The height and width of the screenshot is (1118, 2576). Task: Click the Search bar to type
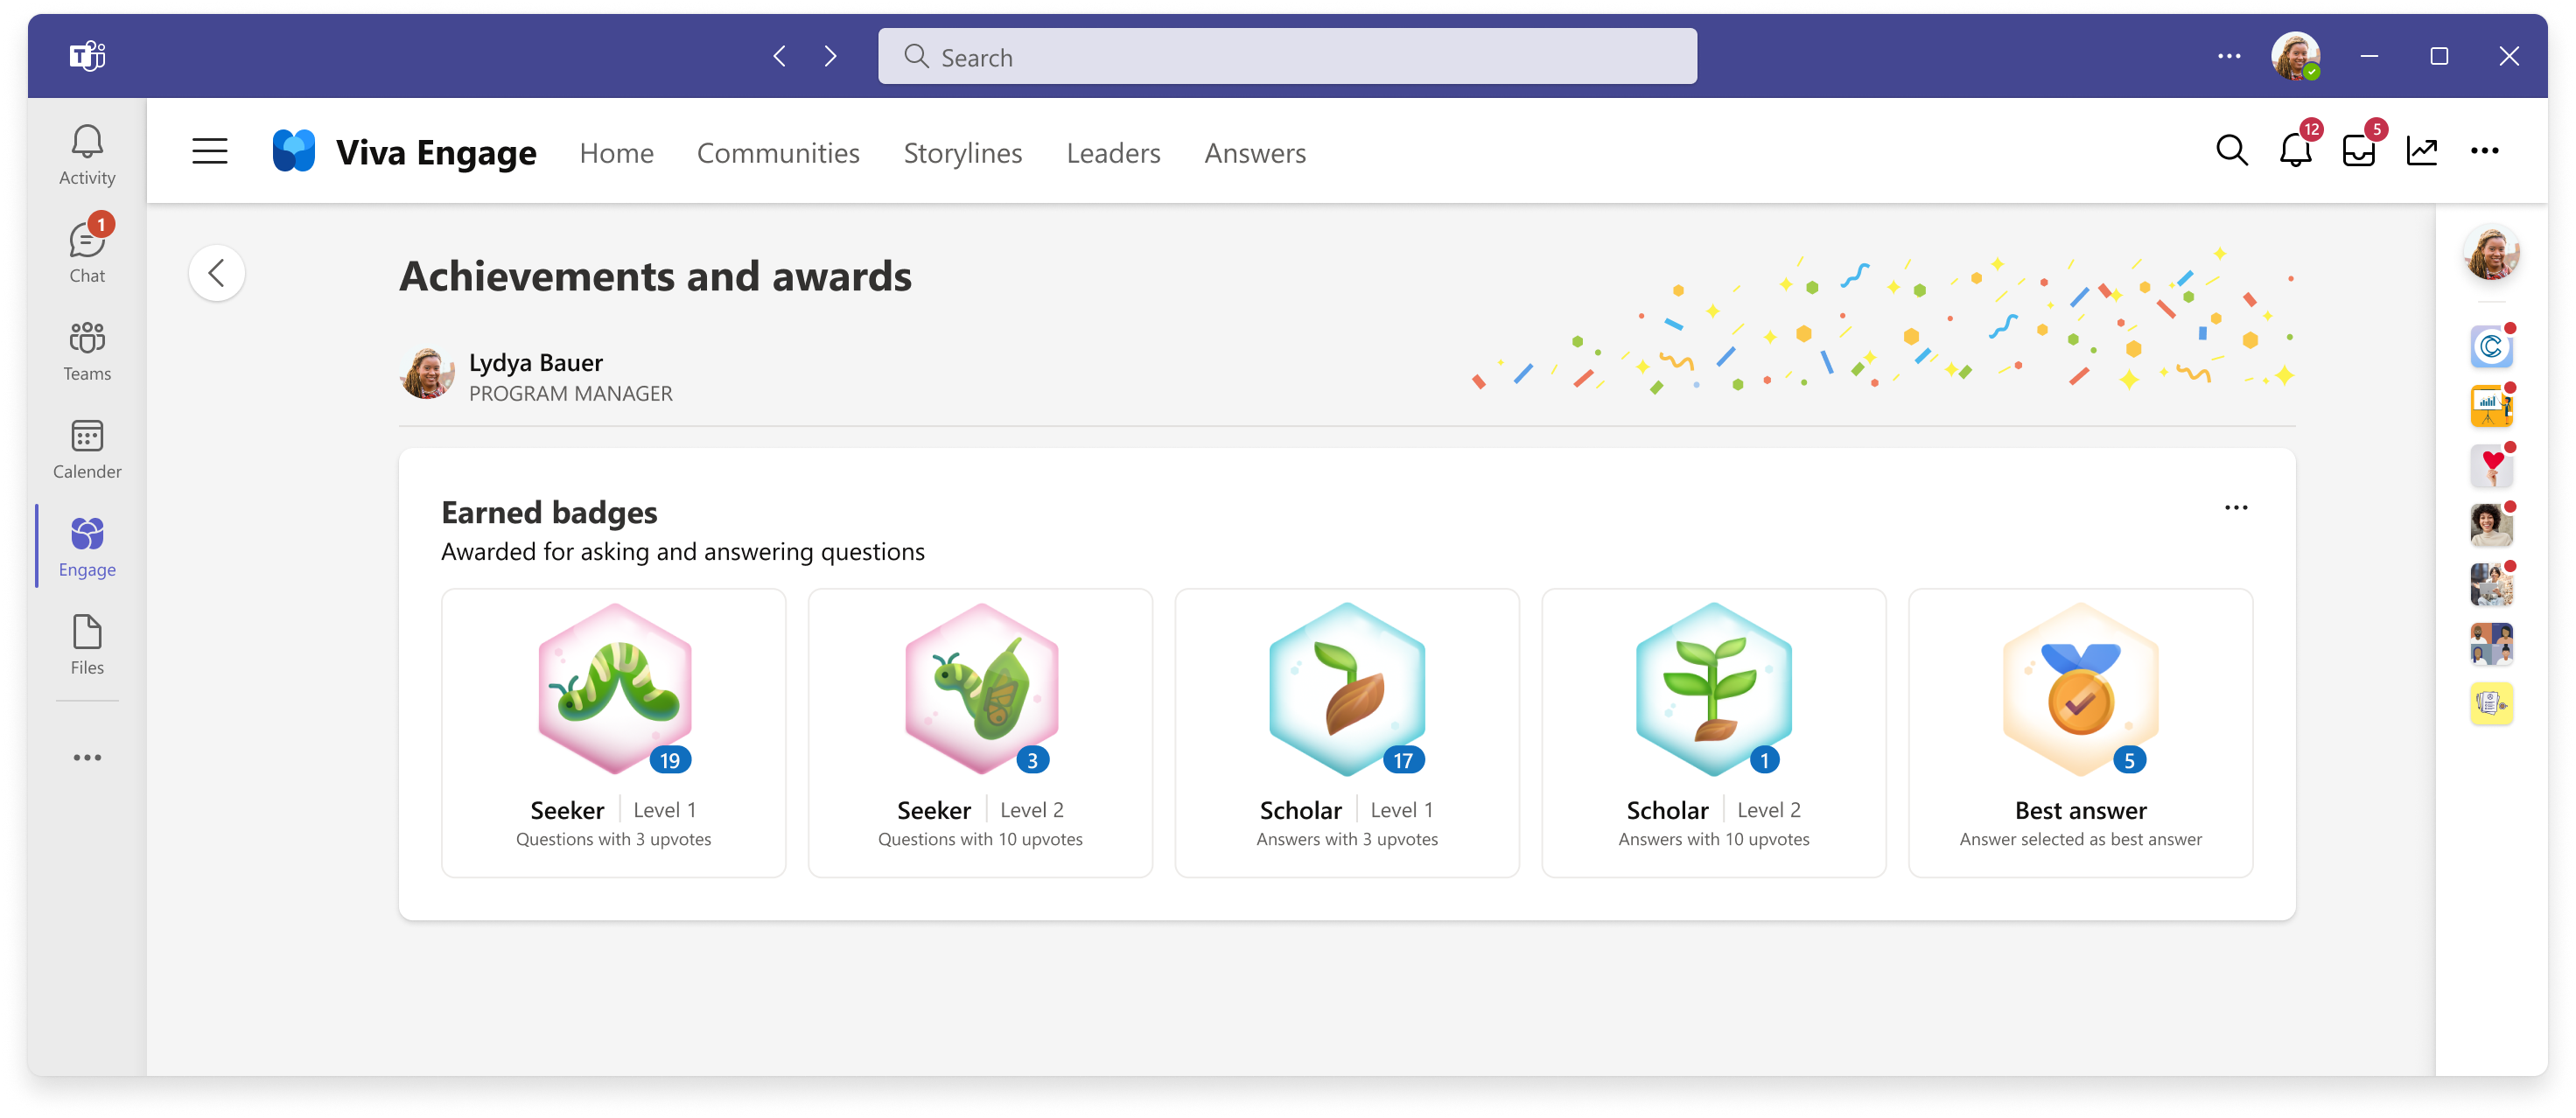(x=1290, y=56)
